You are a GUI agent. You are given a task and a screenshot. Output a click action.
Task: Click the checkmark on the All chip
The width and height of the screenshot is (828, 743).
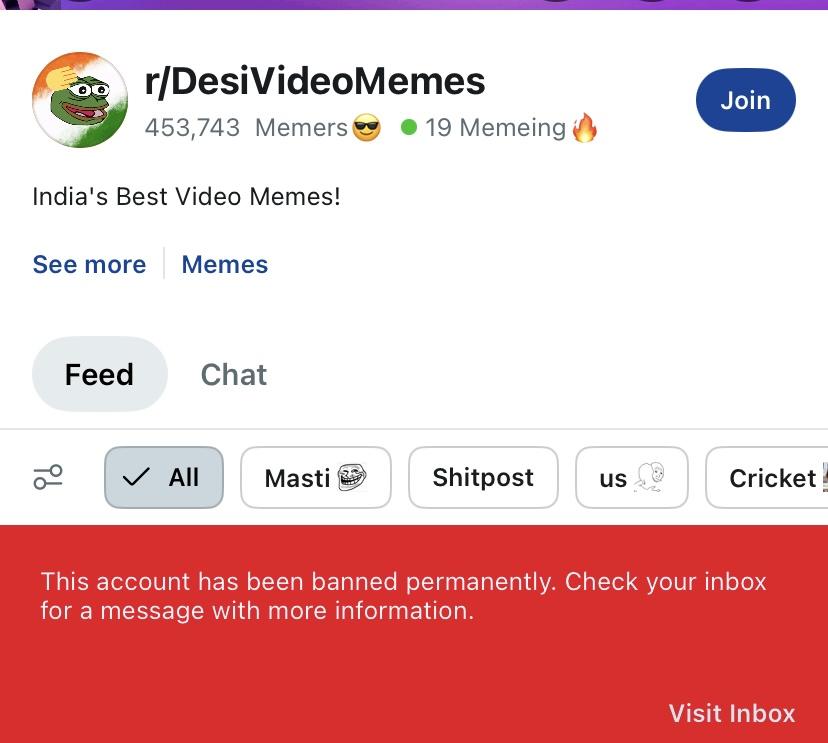[136, 478]
